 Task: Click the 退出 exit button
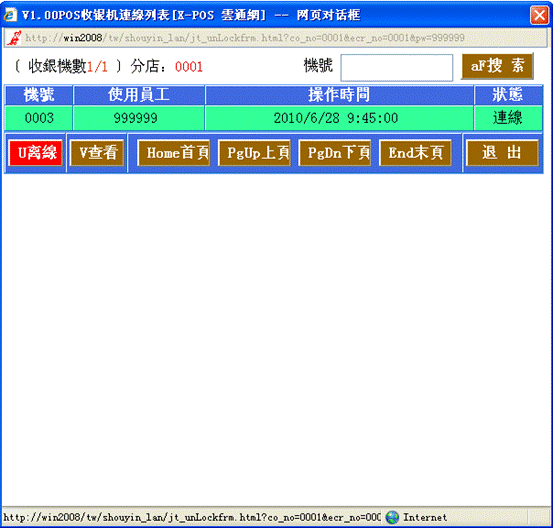click(502, 153)
